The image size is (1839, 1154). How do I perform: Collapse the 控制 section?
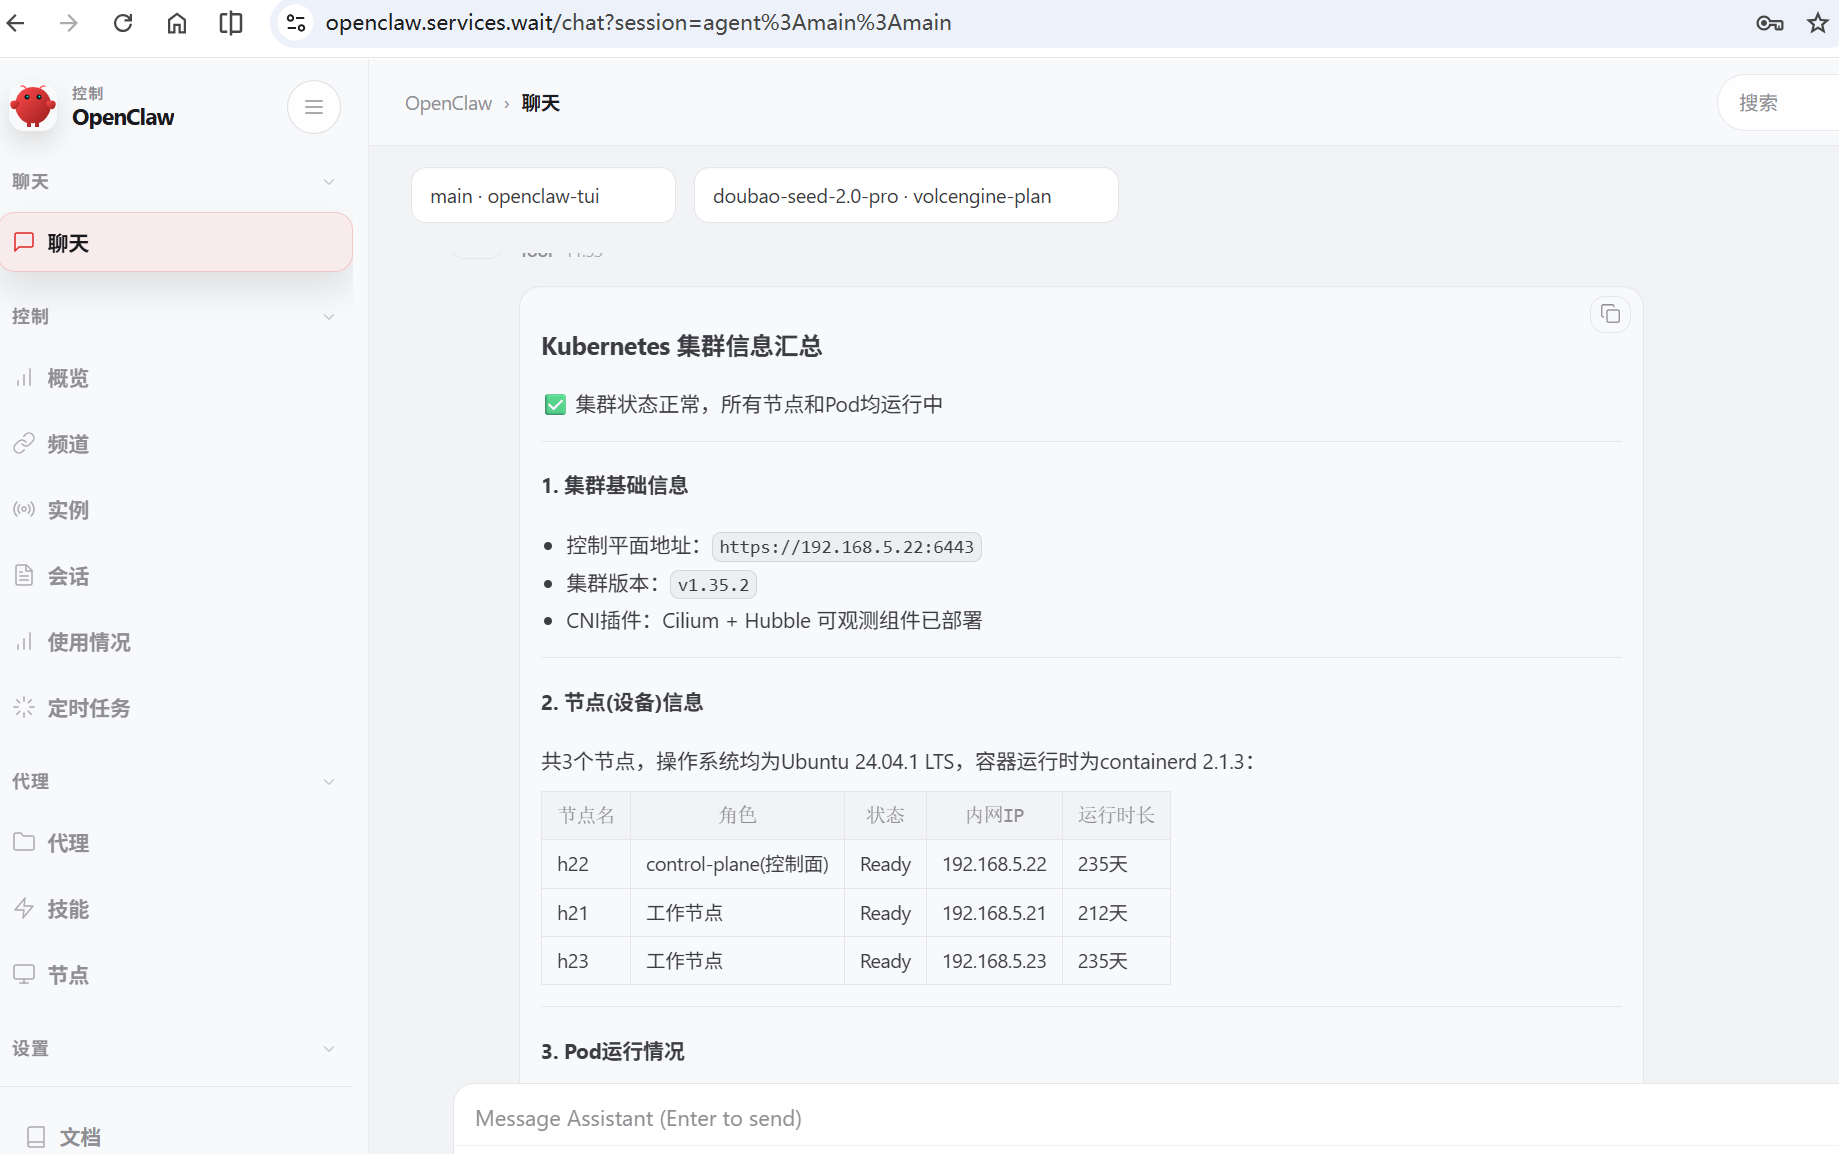pos(329,316)
